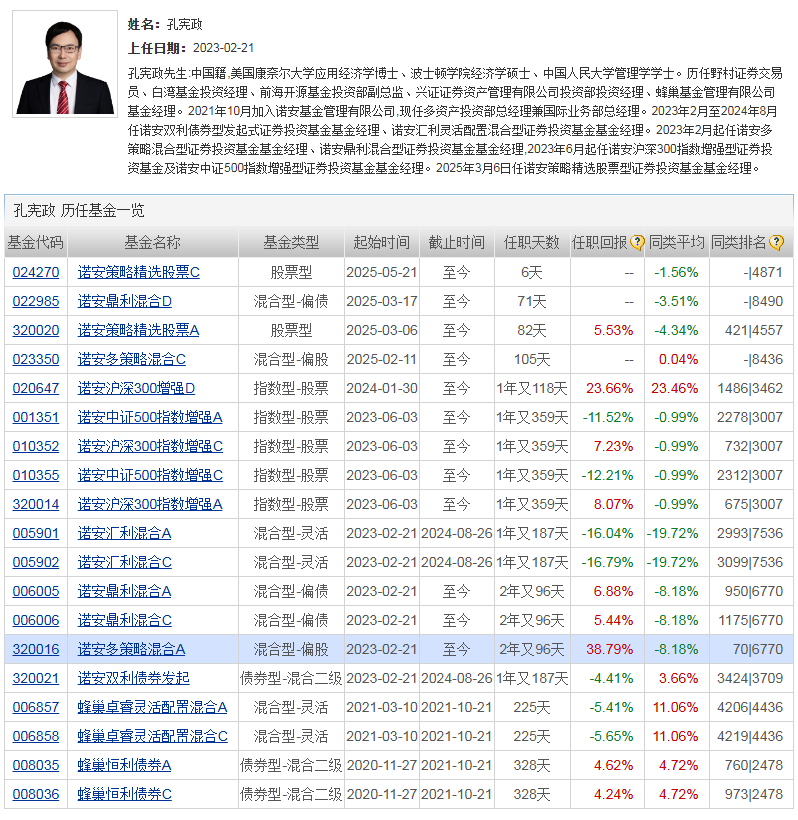Open the 蜂巢卓睿灵活配置混合C fund link
Image resolution: width=798 pixels, height=820 pixels.
(x=153, y=736)
